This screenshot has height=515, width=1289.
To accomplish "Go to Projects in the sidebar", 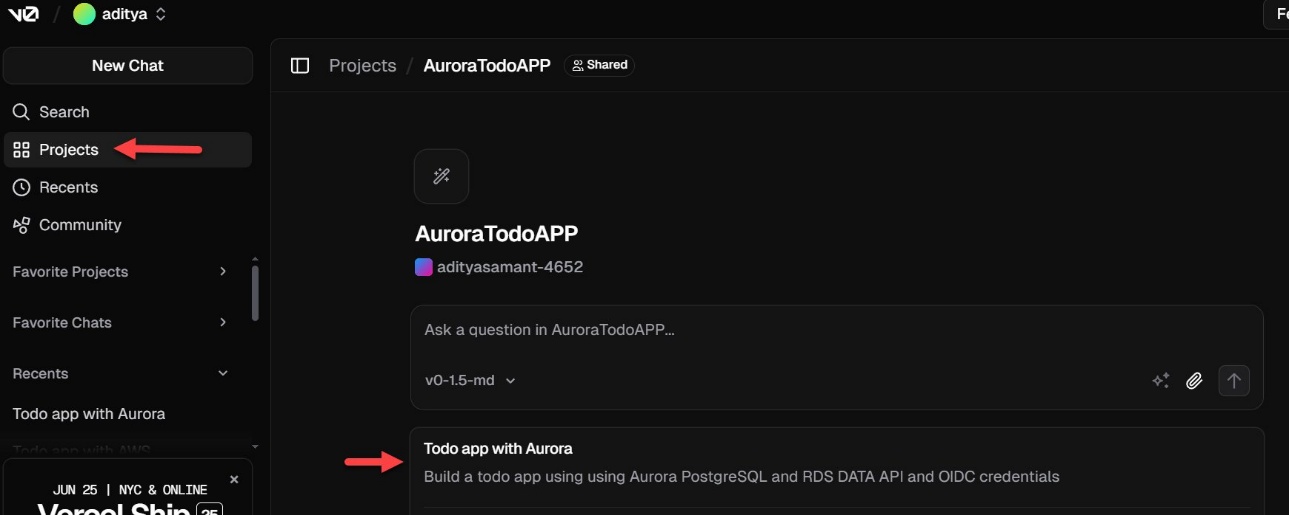I will pos(128,150).
